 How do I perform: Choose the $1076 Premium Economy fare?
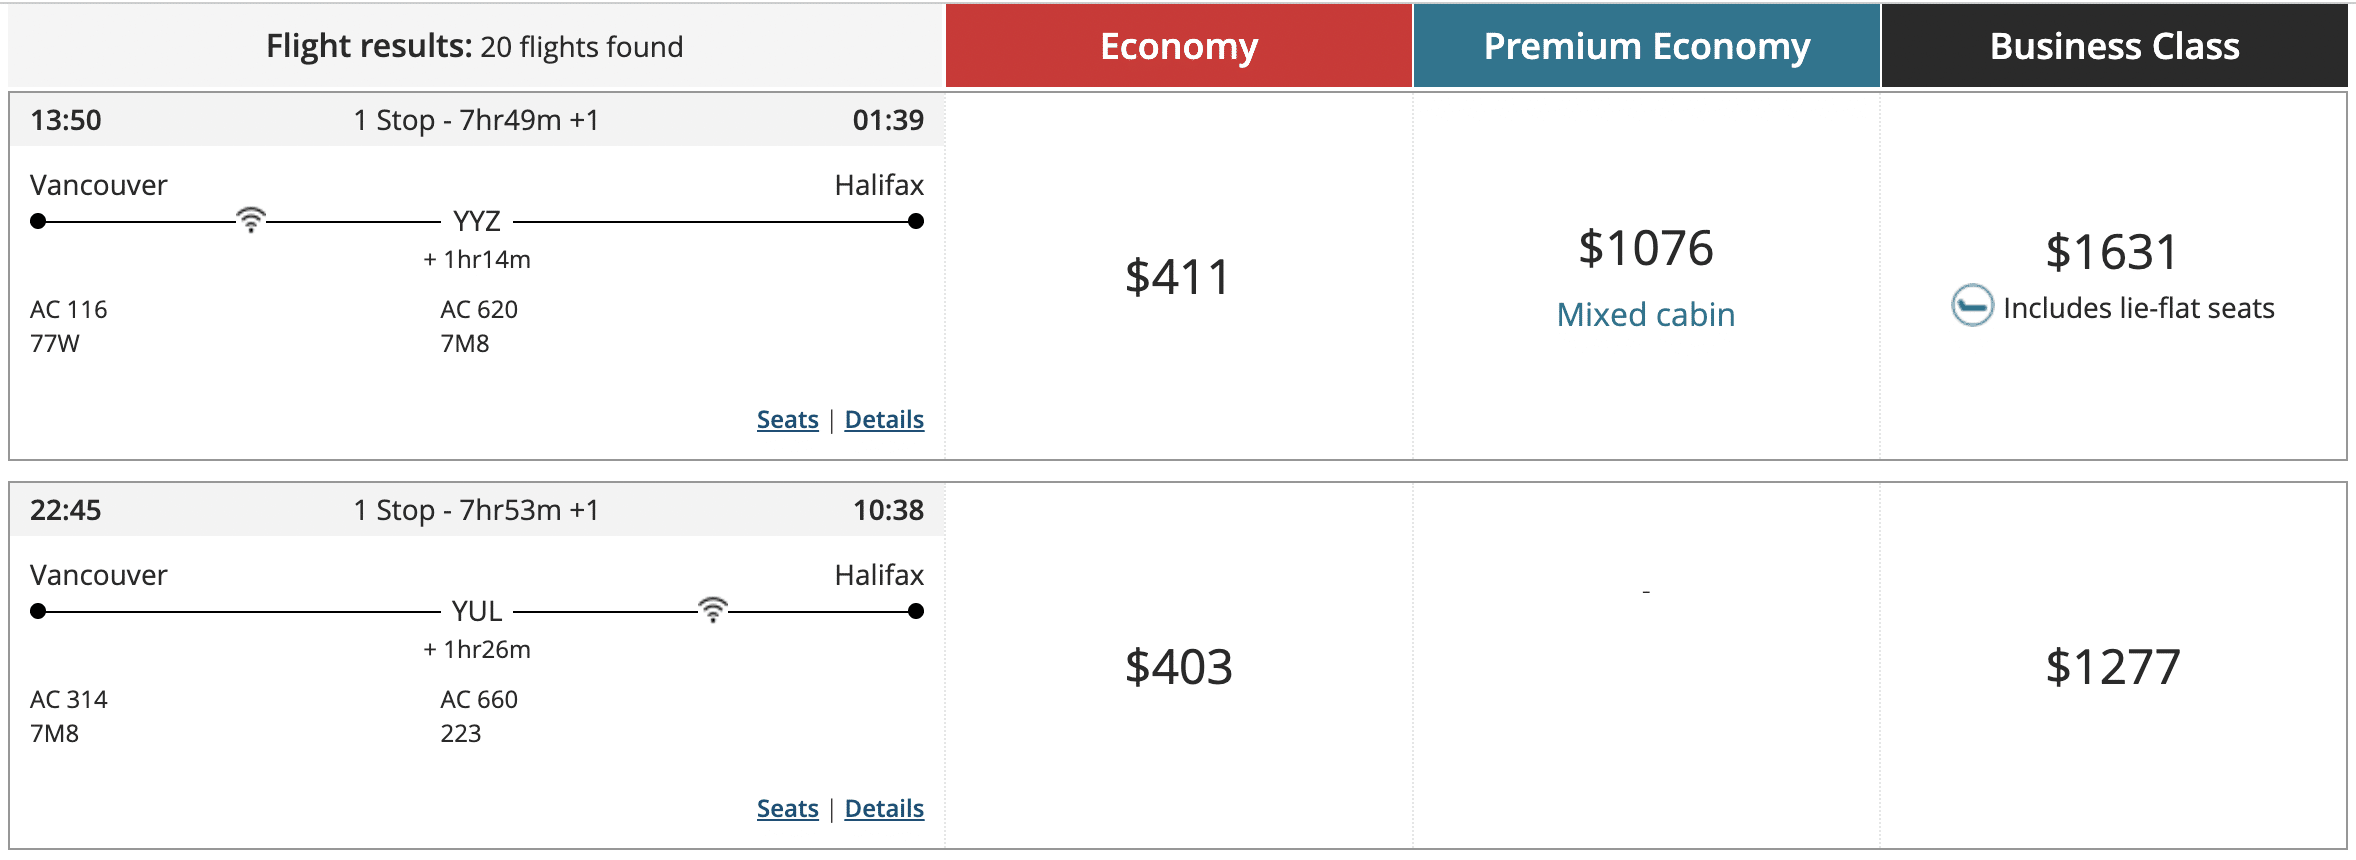(x=1646, y=248)
